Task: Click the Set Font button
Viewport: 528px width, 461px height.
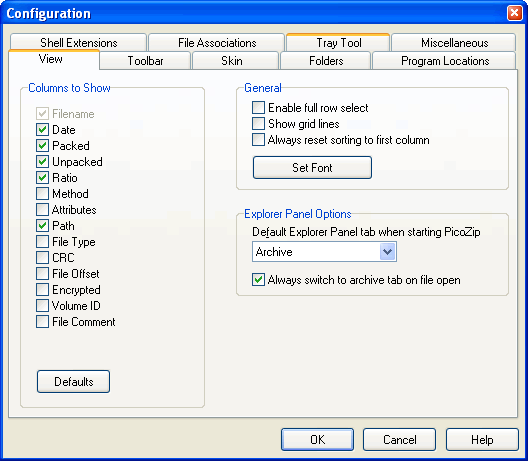Action: [x=312, y=167]
